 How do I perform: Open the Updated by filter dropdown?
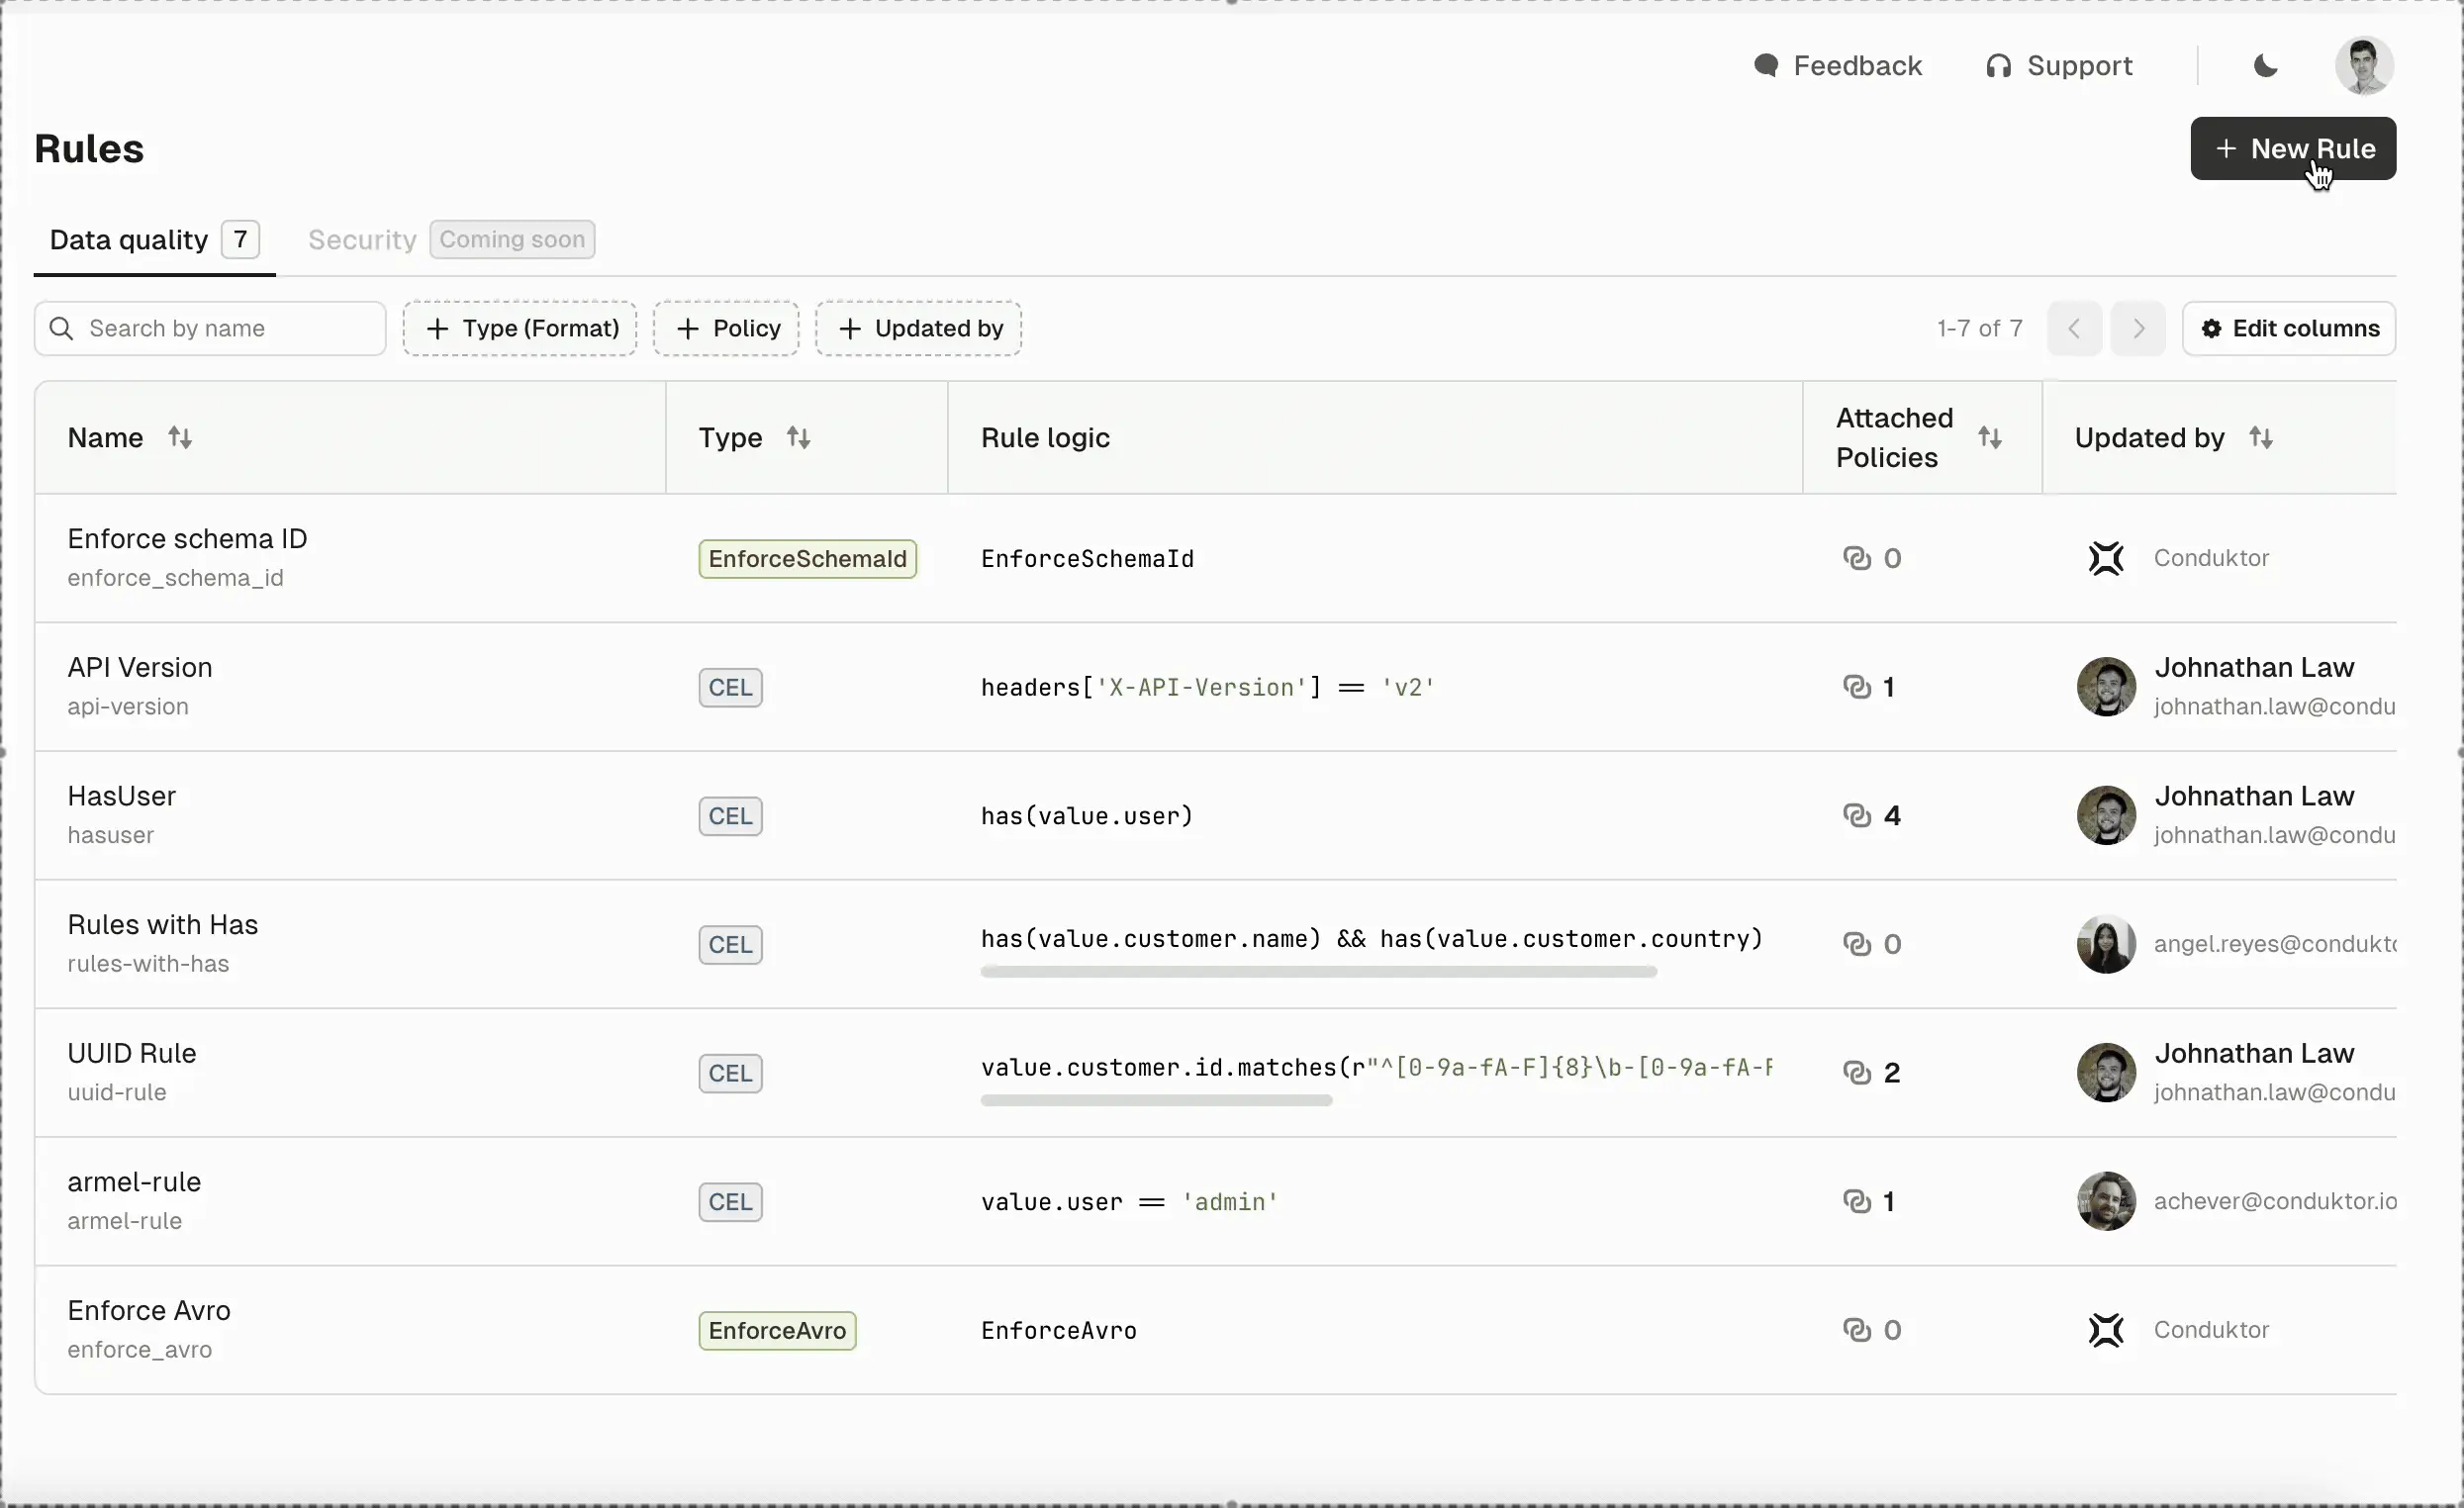[918, 329]
